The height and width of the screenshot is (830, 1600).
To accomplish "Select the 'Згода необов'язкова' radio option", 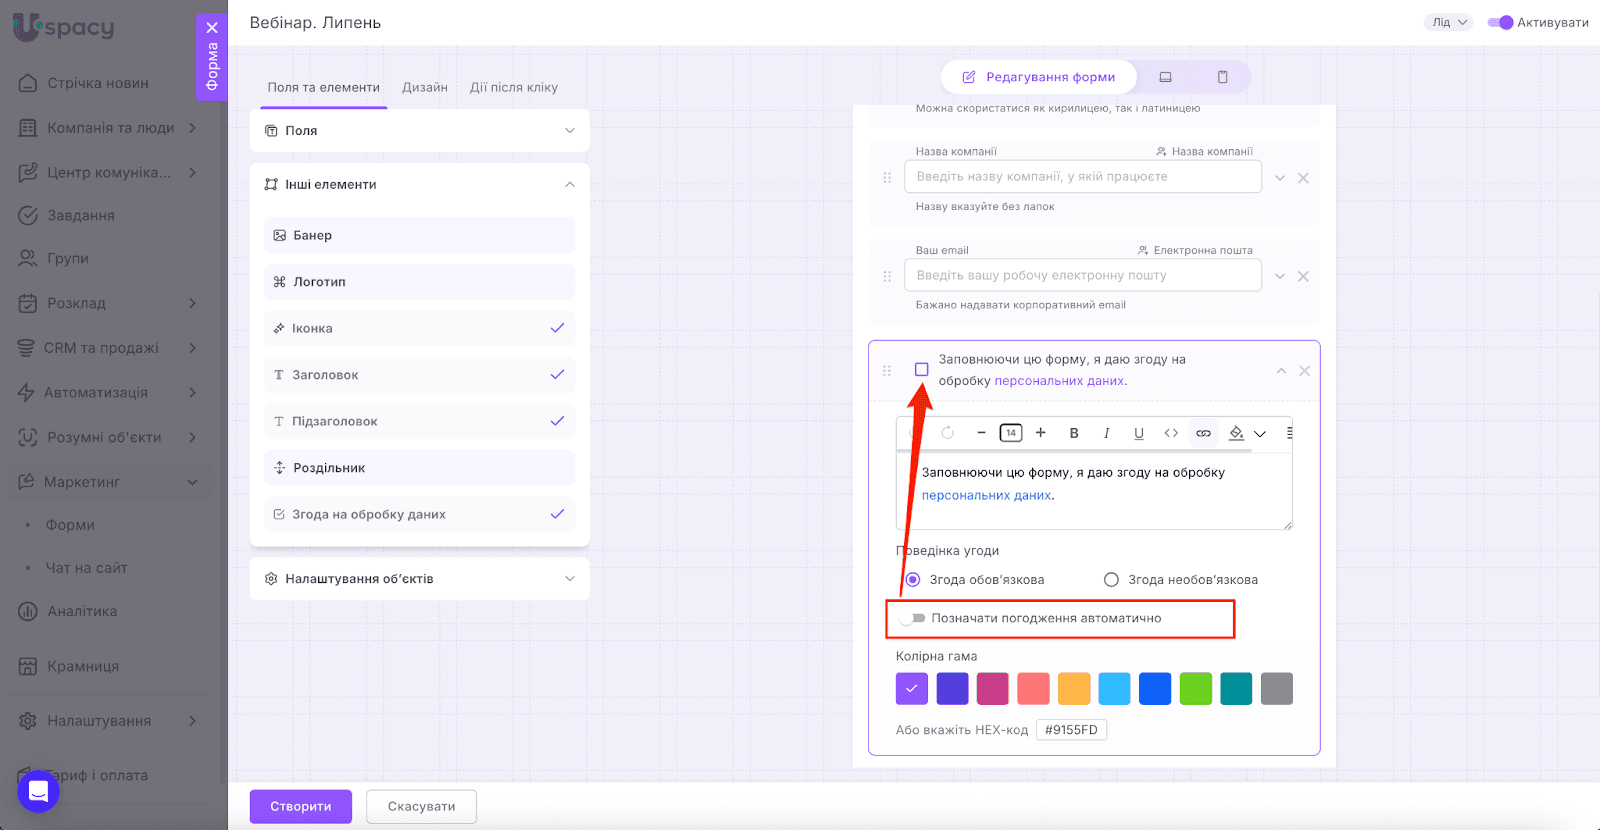I will click(x=1111, y=580).
